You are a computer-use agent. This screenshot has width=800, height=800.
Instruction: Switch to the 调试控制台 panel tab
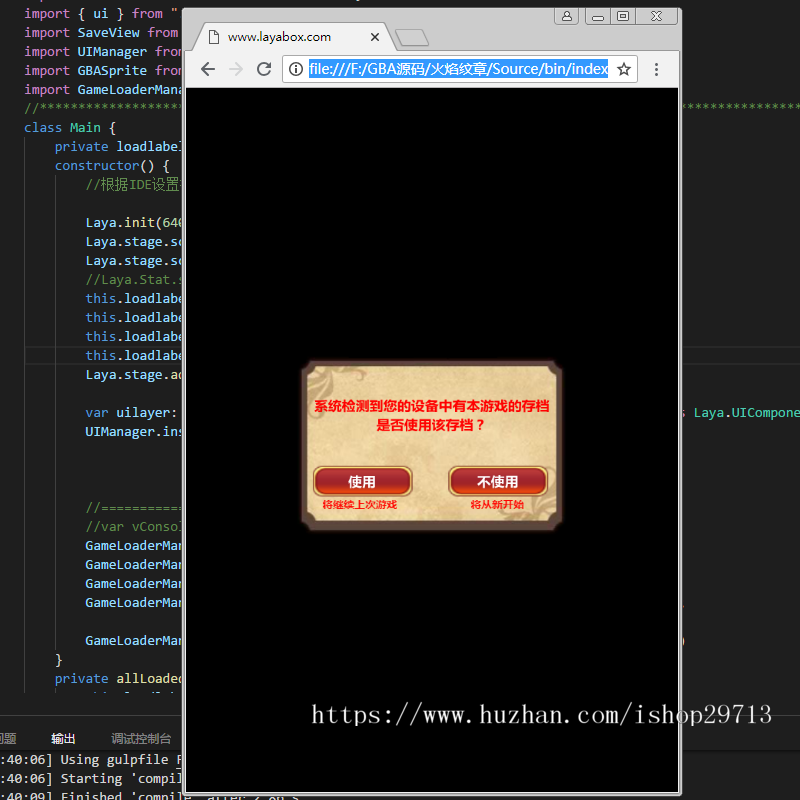141,738
